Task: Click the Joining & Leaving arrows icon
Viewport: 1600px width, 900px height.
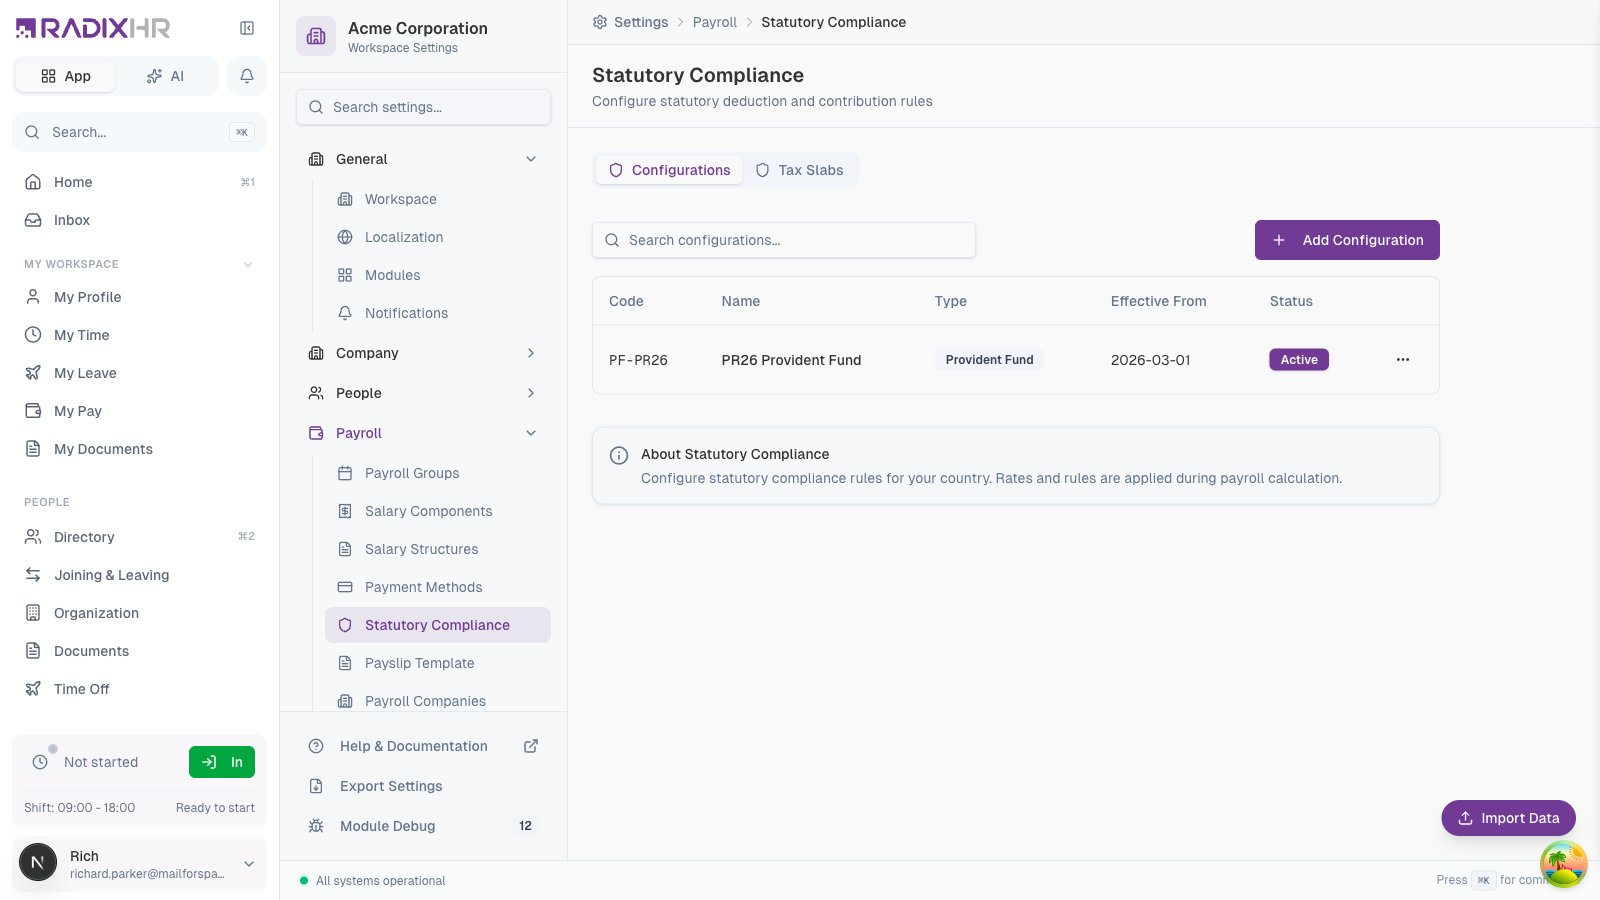Action: tap(33, 575)
